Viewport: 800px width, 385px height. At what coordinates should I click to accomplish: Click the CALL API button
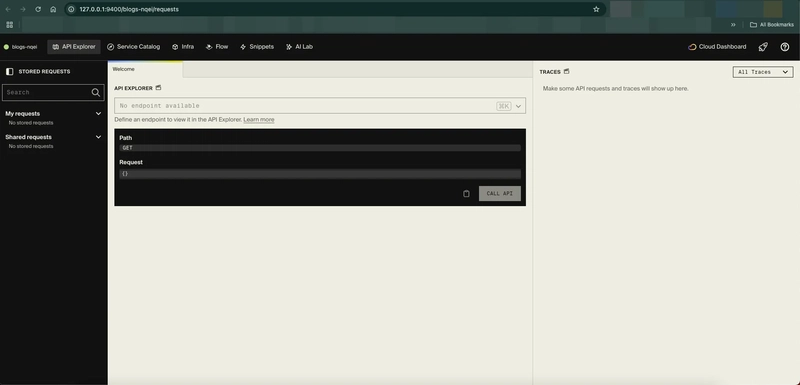tap(499, 194)
